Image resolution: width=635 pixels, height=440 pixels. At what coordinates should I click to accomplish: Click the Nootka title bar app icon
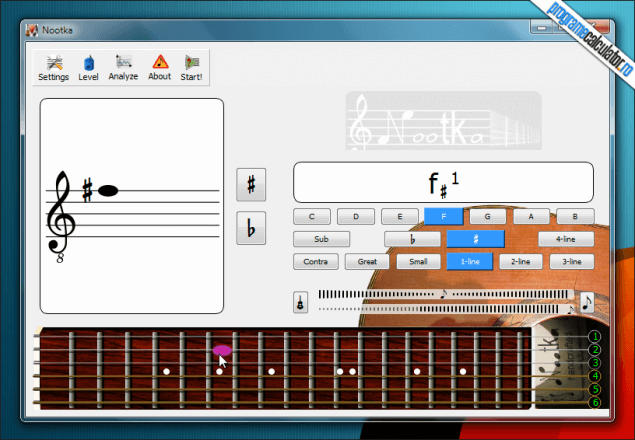(x=32, y=30)
